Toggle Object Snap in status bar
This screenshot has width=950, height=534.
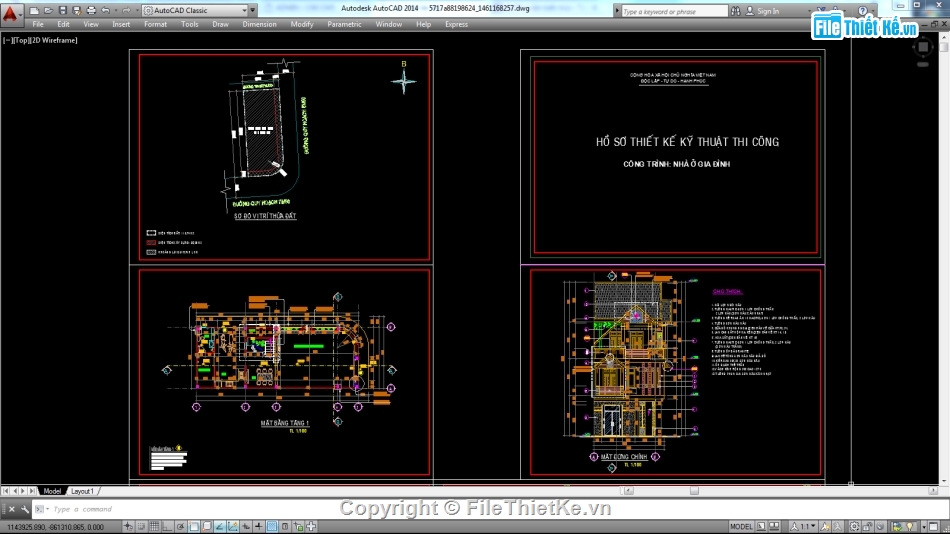point(194,527)
